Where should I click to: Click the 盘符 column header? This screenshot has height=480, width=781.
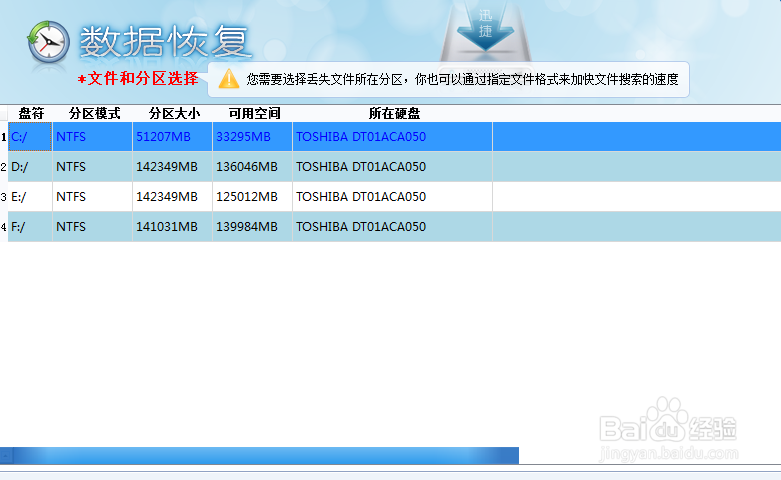[31, 114]
